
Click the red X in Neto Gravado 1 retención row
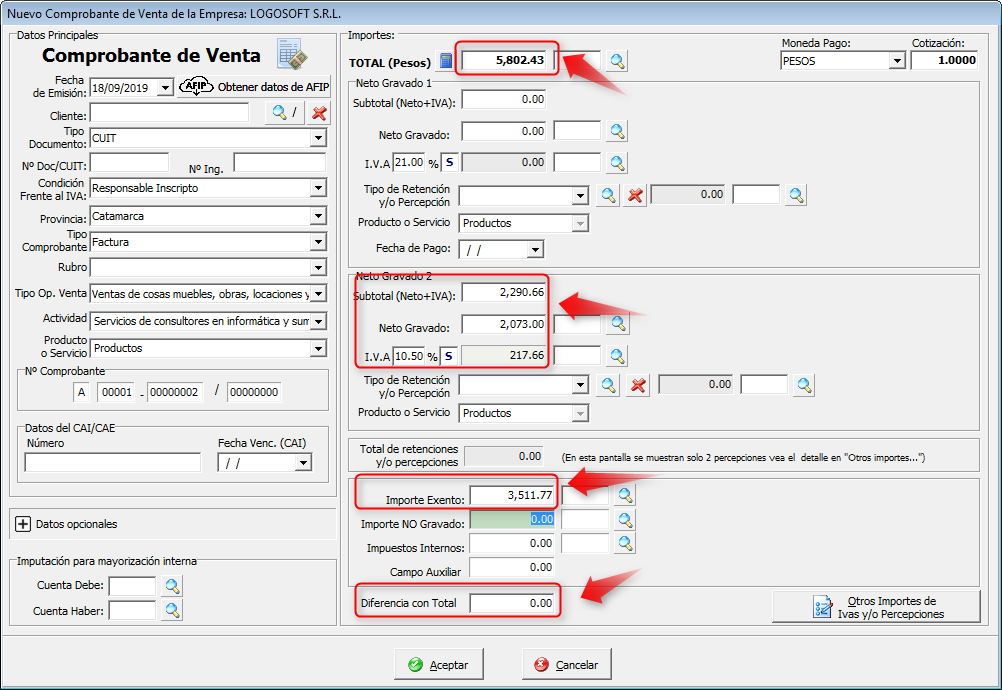coord(634,195)
